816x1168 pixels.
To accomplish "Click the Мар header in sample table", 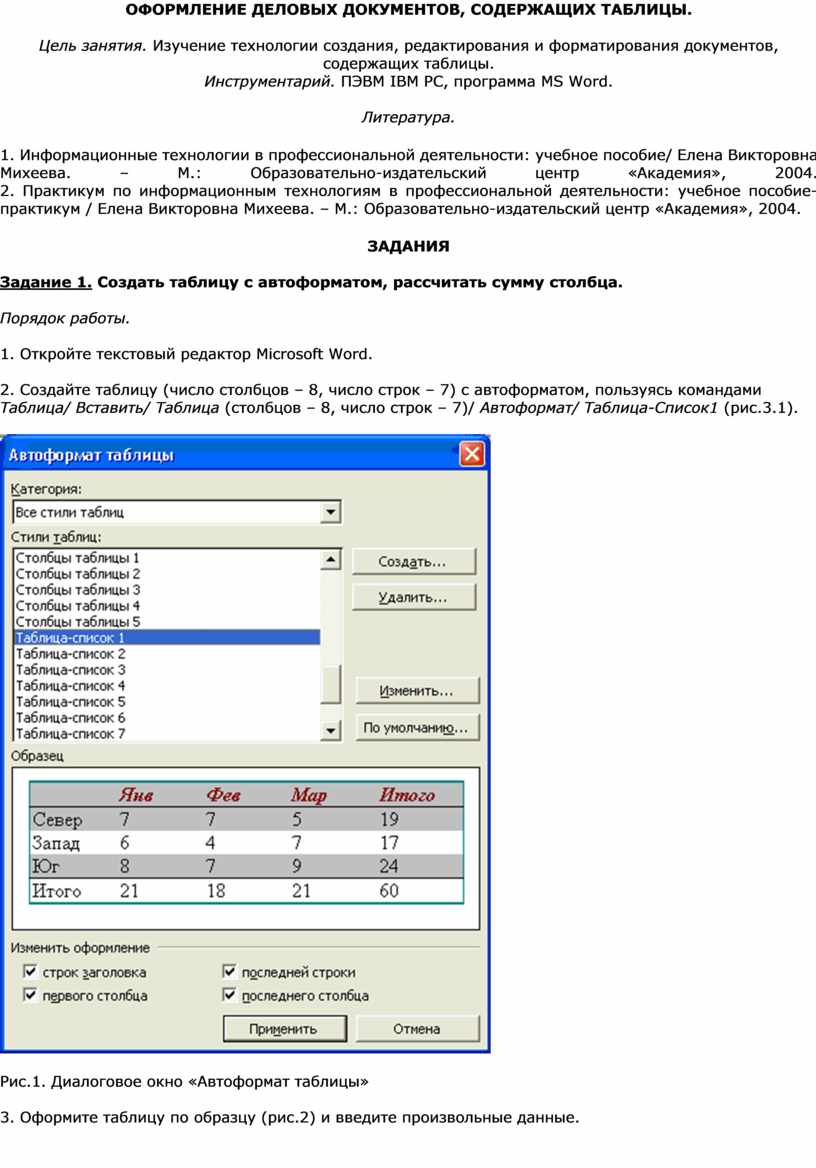I will click(309, 796).
